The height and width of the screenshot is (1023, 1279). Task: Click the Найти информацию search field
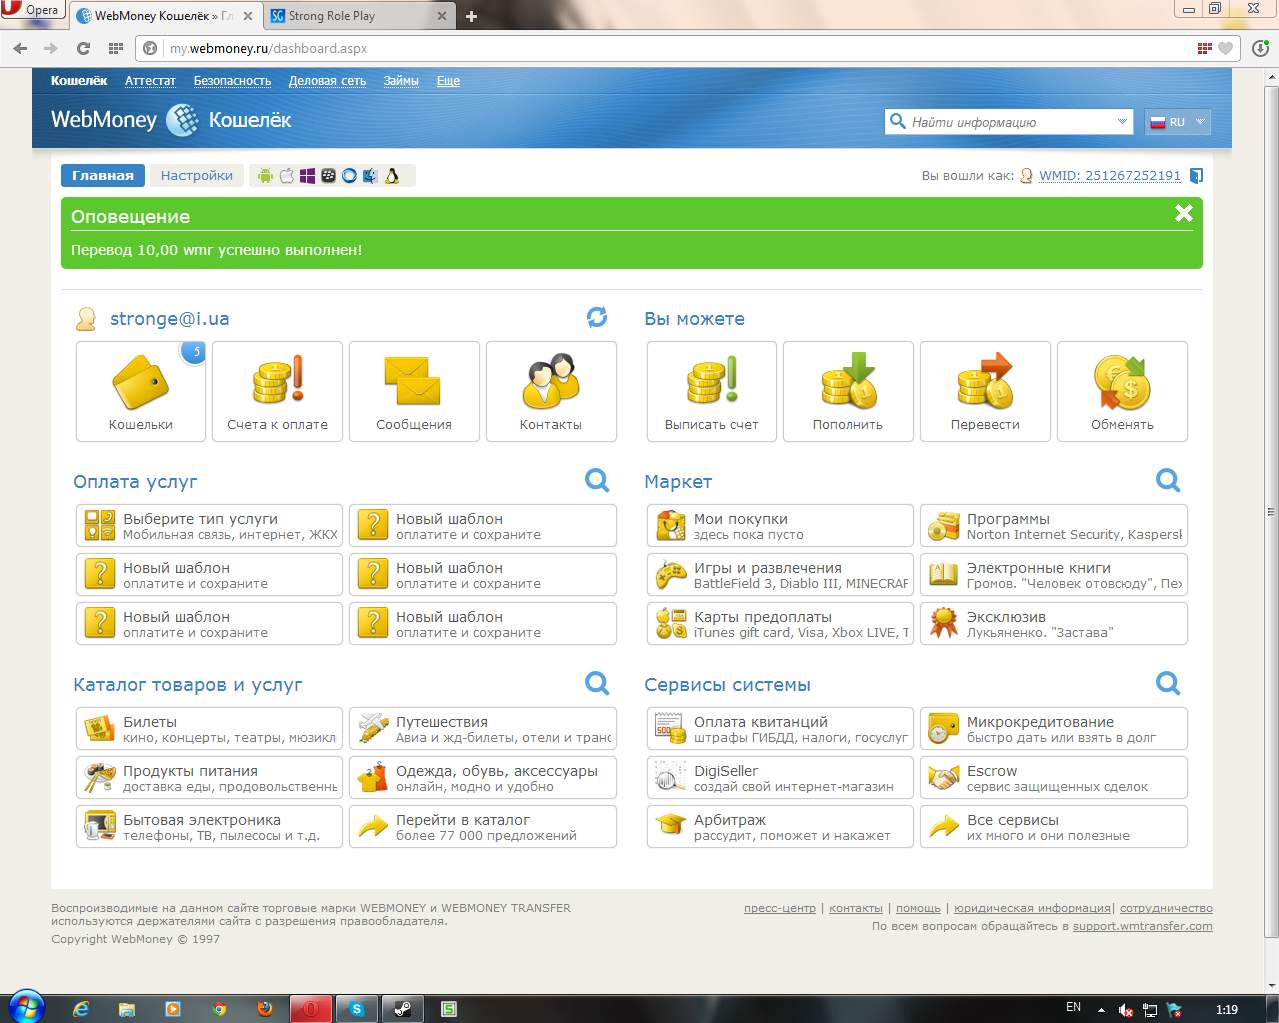pyautogui.click(x=1009, y=122)
